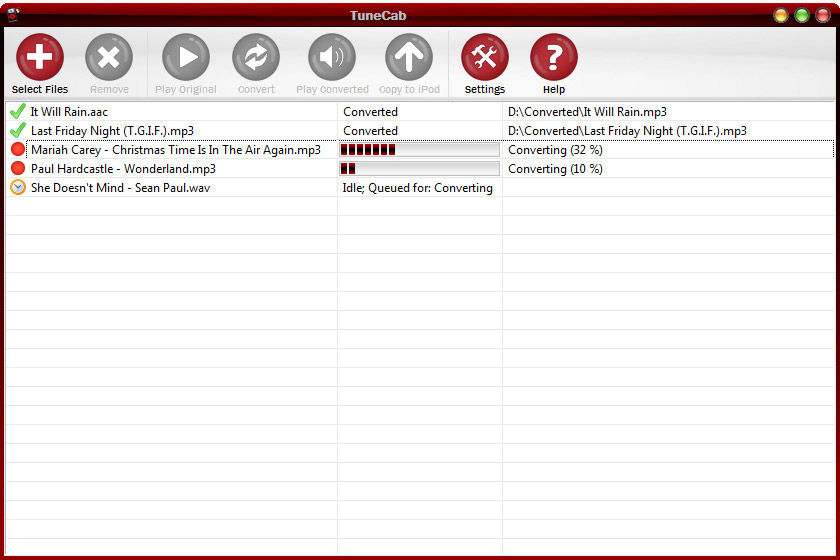Click the red status dot beside Mariah Carey track

tap(18, 150)
